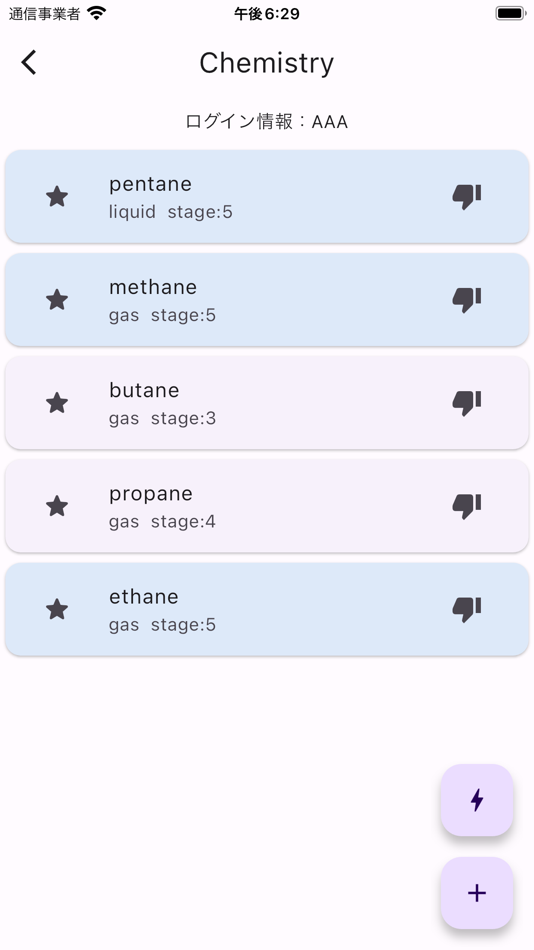The height and width of the screenshot is (950, 534).
Task: Tap the thumbs-down icon for propane
Action: [467, 506]
